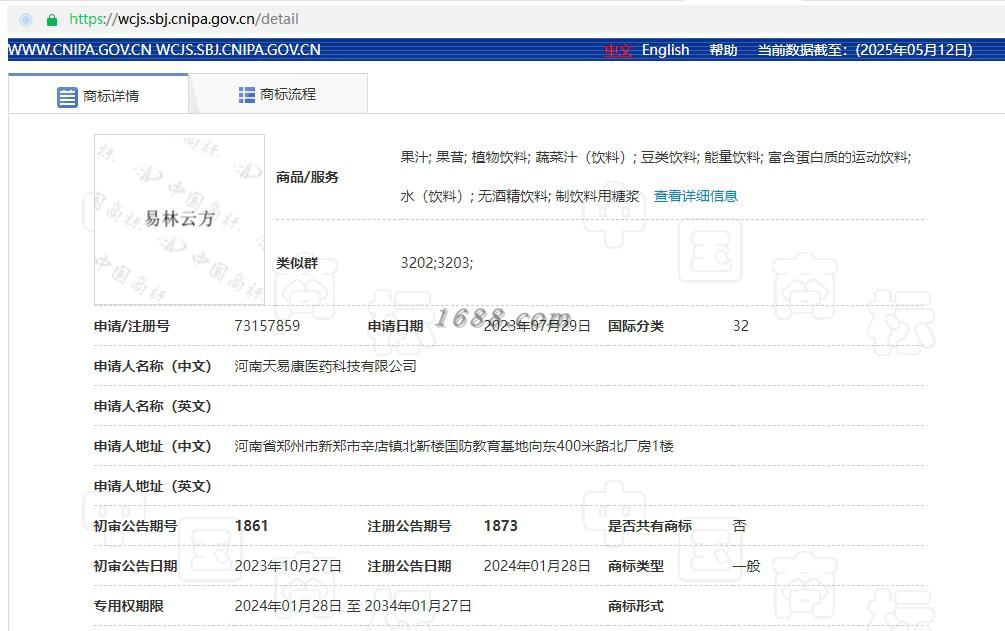Click the 商标流程 tab list icon
This screenshot has height=631, width=1005.
[247, 95]
